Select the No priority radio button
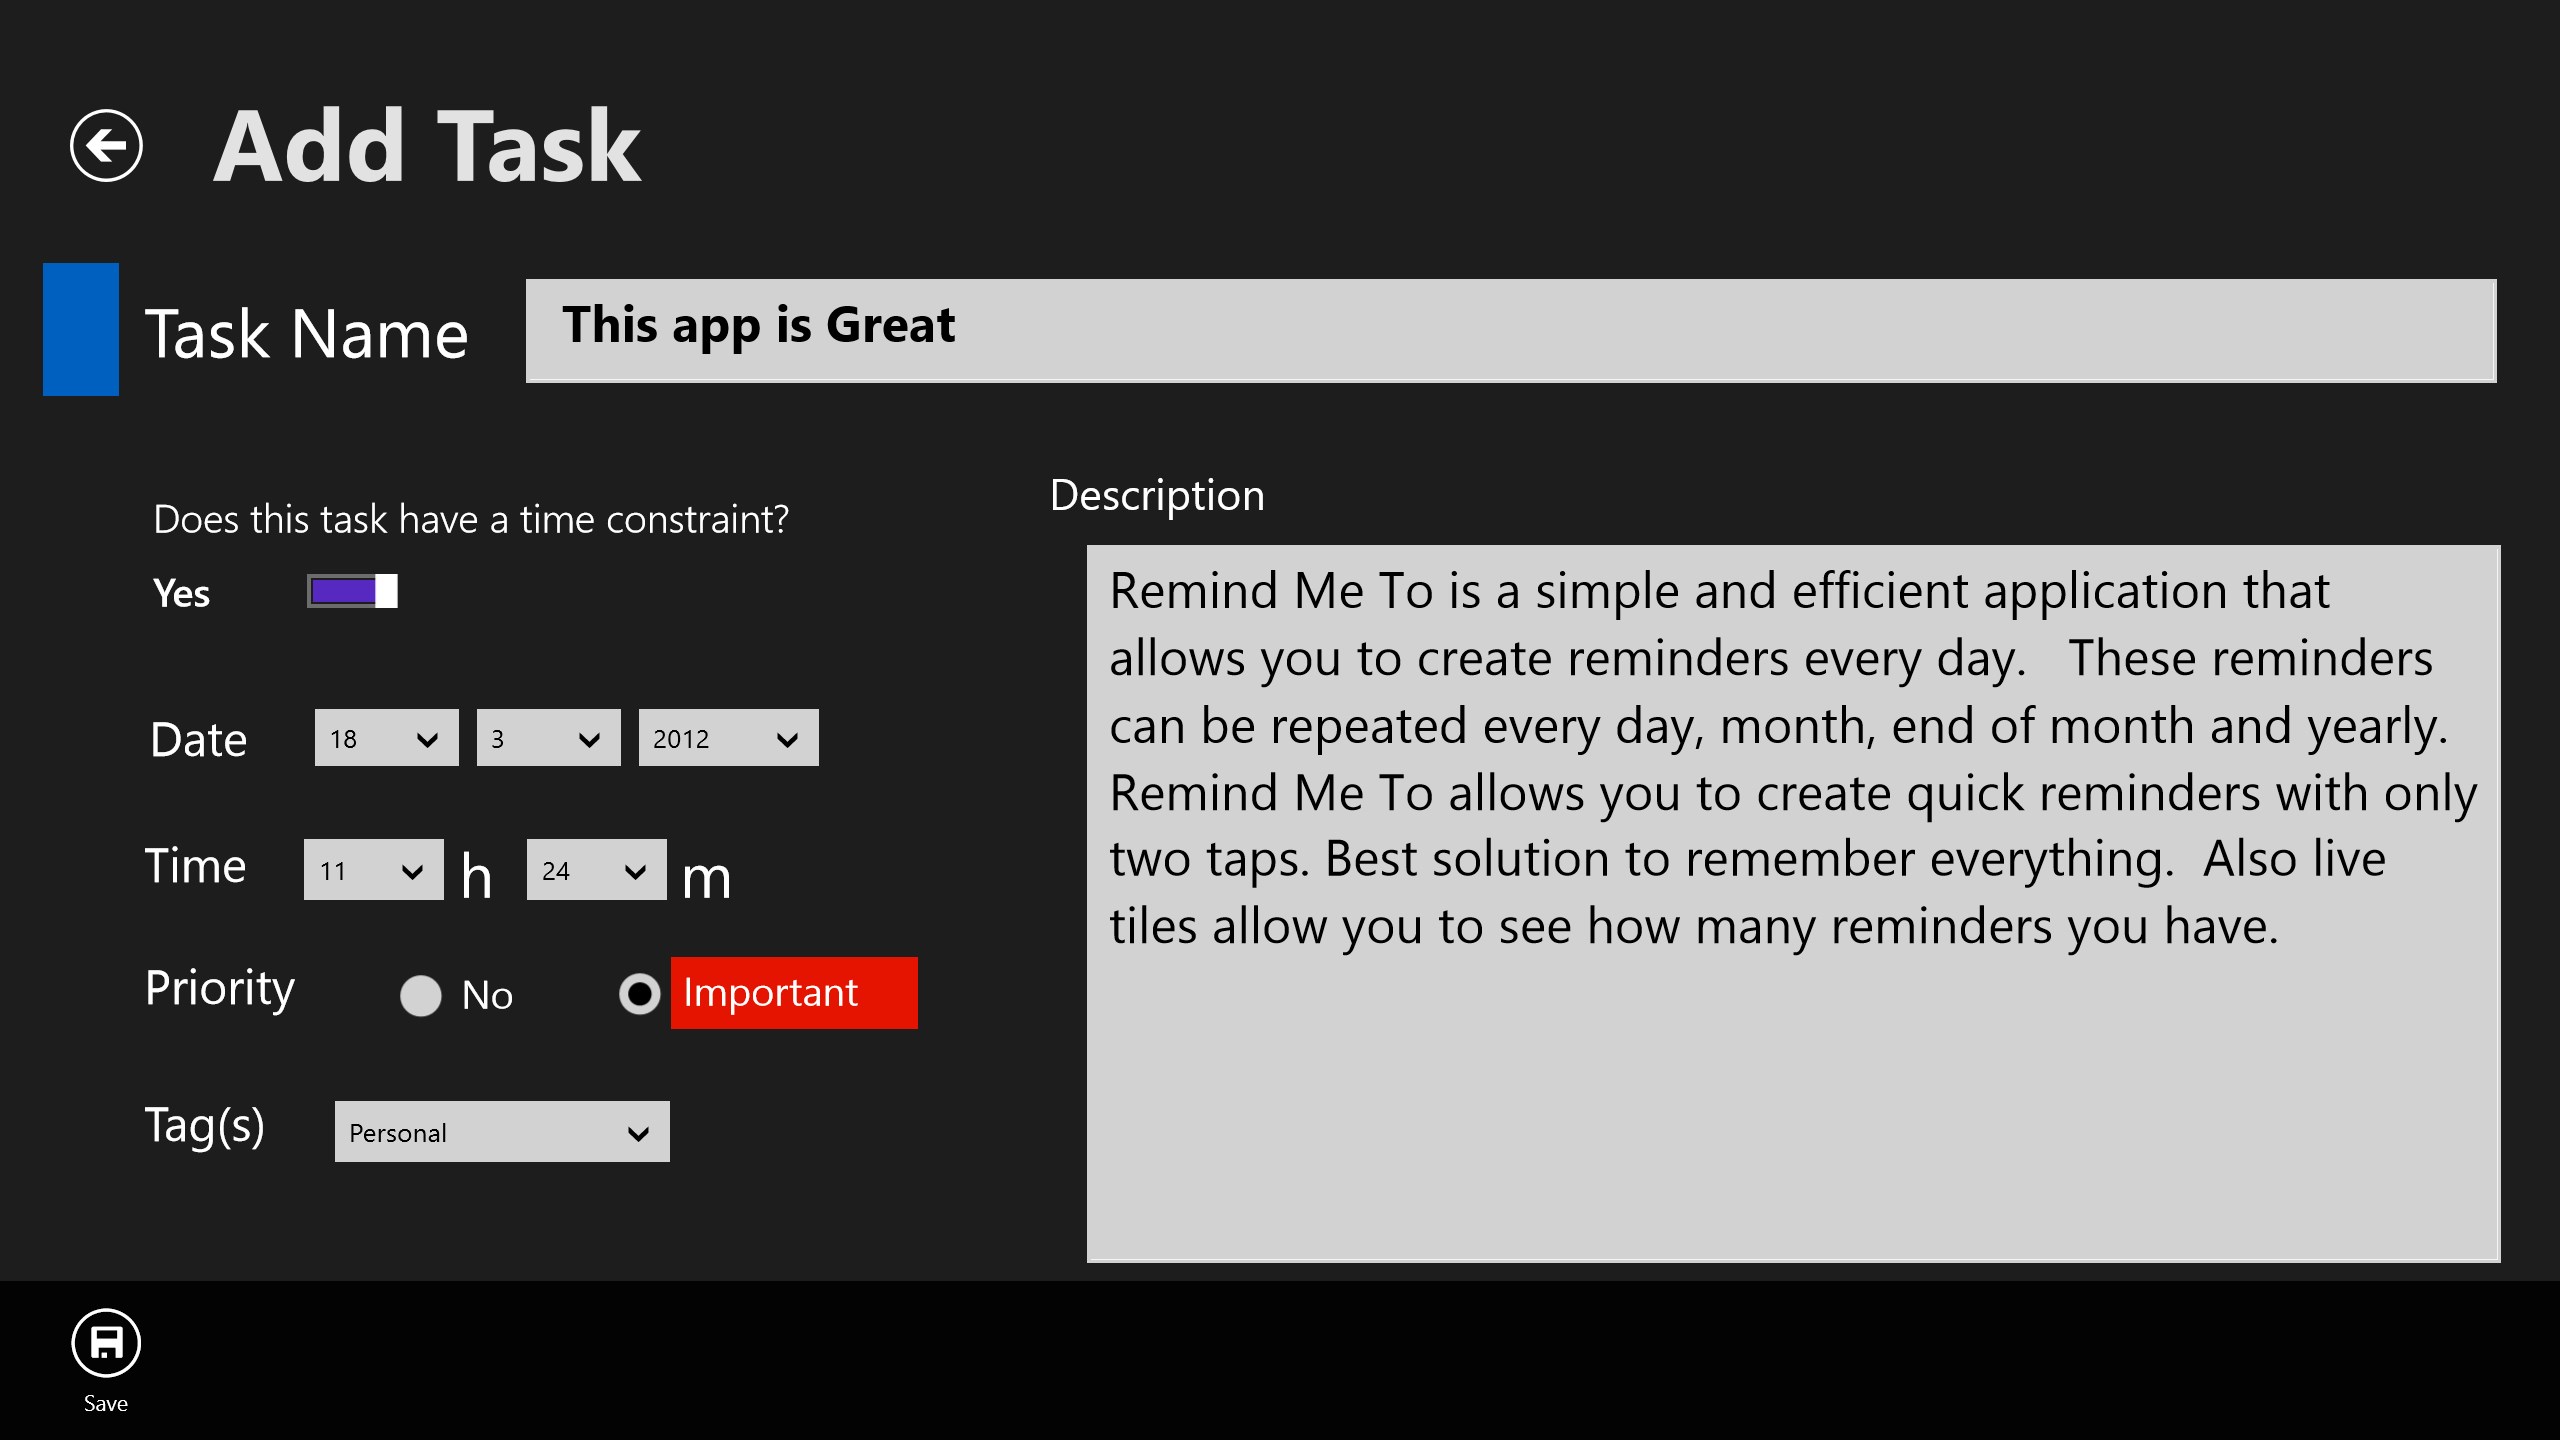The image size is (2560, 1440). point(420,995)
